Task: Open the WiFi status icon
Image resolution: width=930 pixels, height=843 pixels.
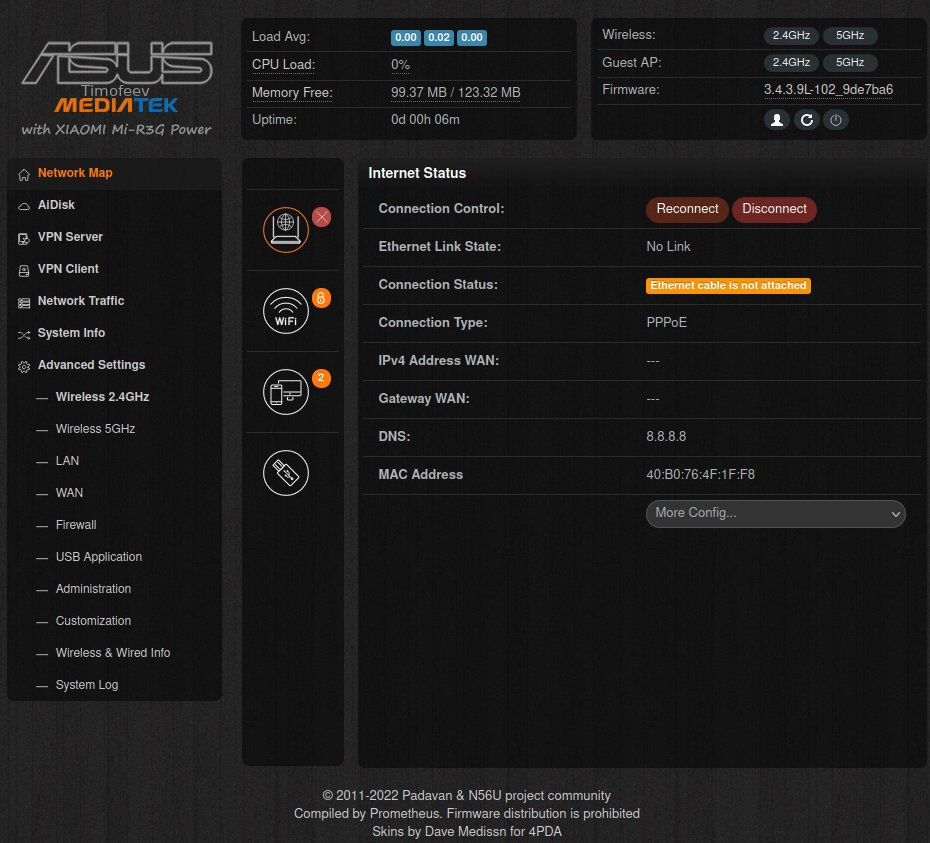Action: 286,311
